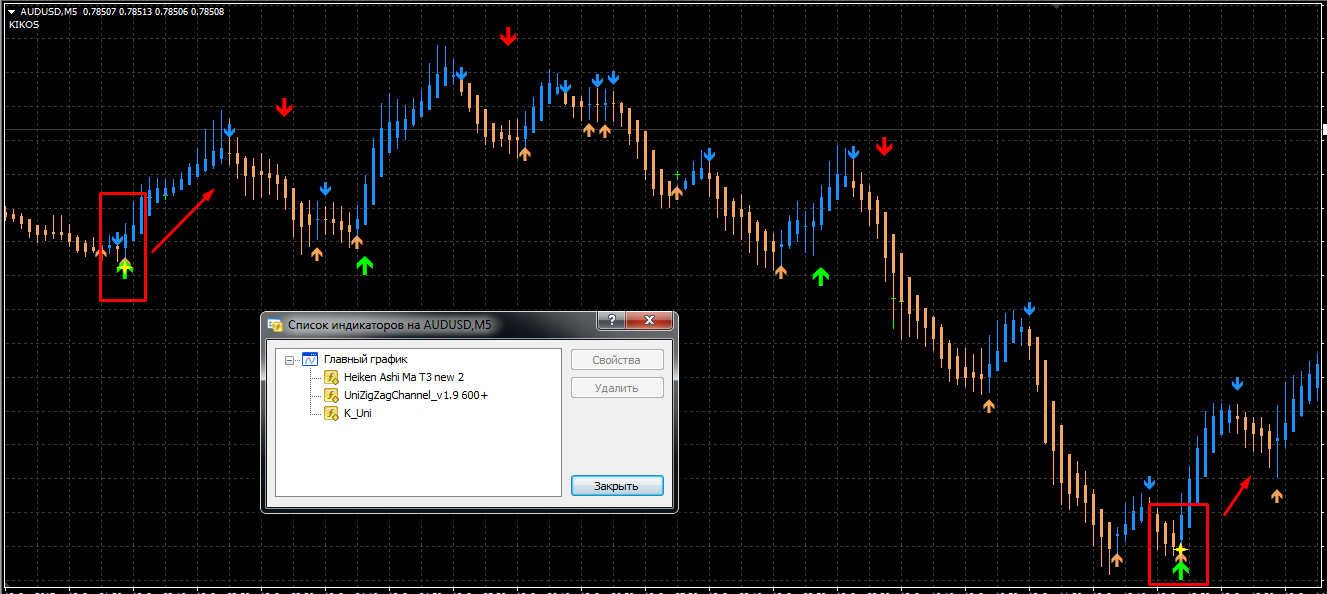Click the Главный график chart icon
Viewport: 1327px width, 594px height.
tap(310, 360)
